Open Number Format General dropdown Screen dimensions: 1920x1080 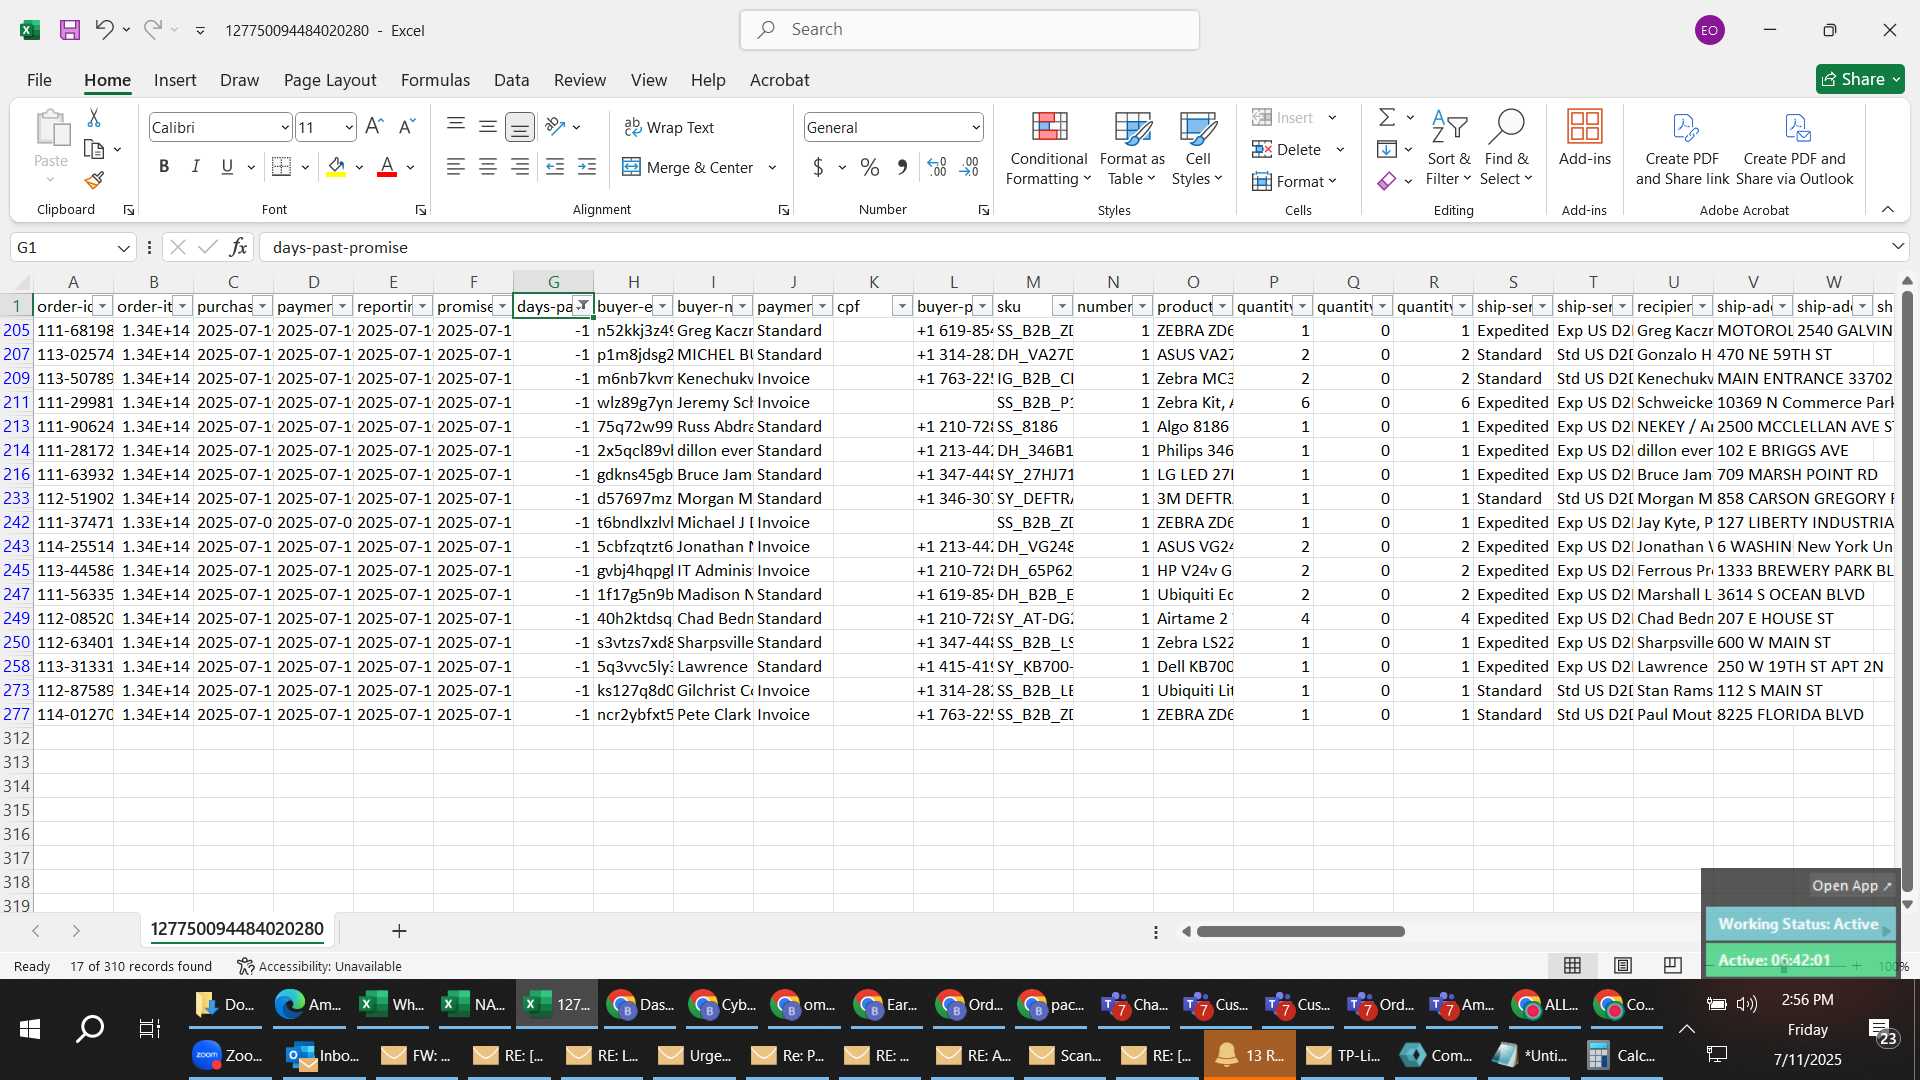coord(975,128)
